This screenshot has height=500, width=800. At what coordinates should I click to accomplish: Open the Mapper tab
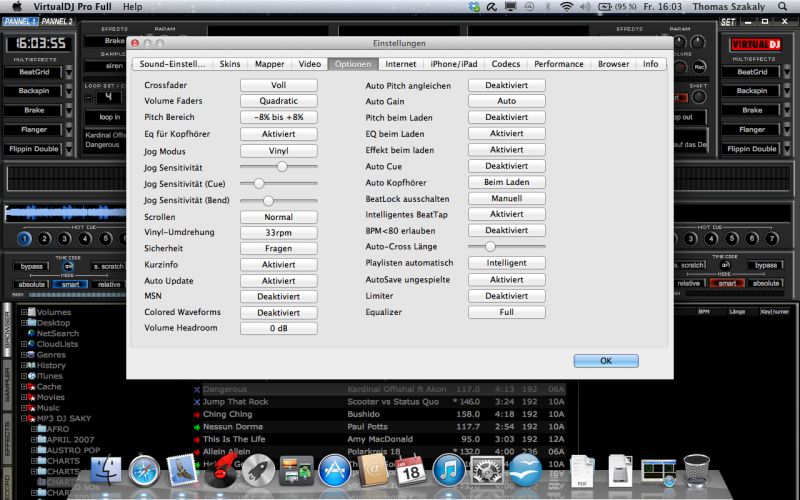(x=269, y=64)
